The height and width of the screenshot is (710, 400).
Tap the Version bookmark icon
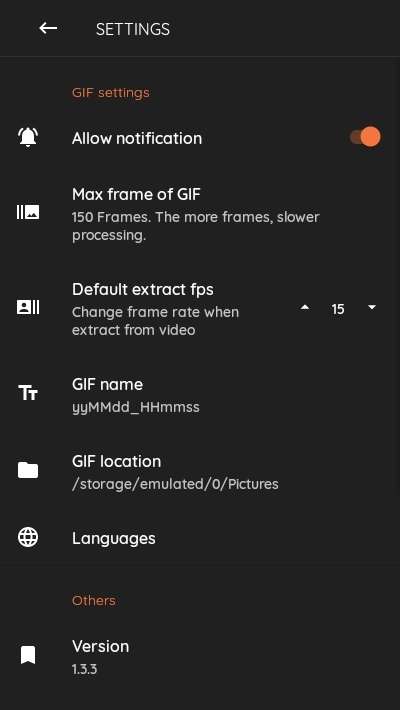28,655
